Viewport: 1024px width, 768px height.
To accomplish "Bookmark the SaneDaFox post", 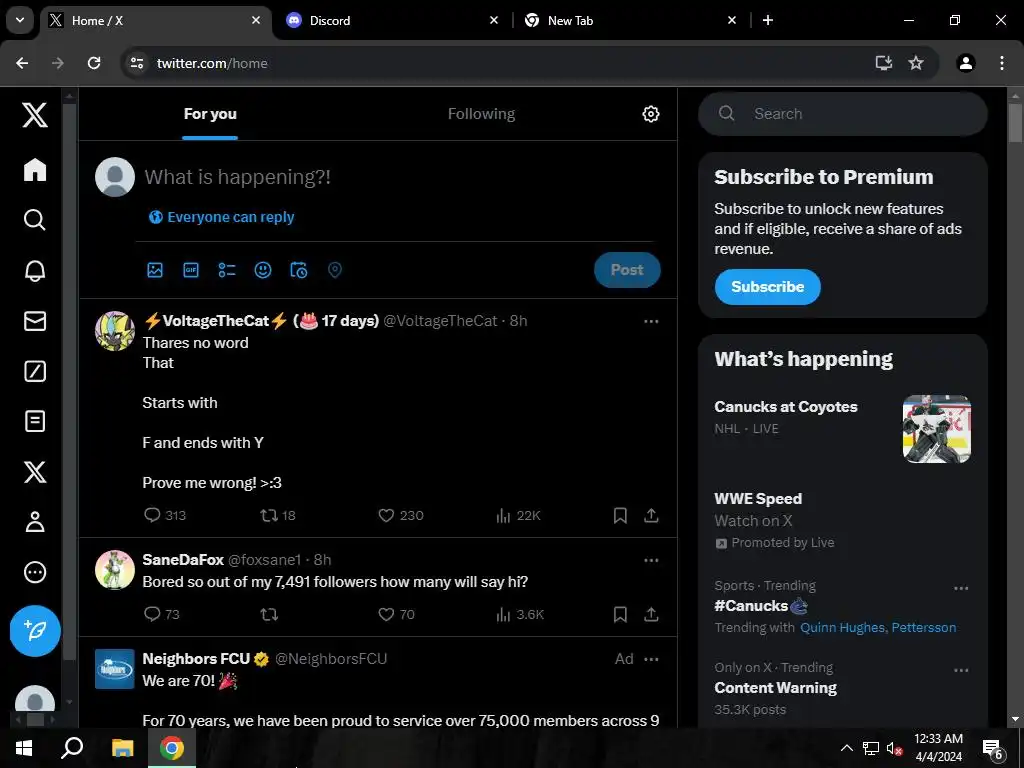I will [620, 614].
